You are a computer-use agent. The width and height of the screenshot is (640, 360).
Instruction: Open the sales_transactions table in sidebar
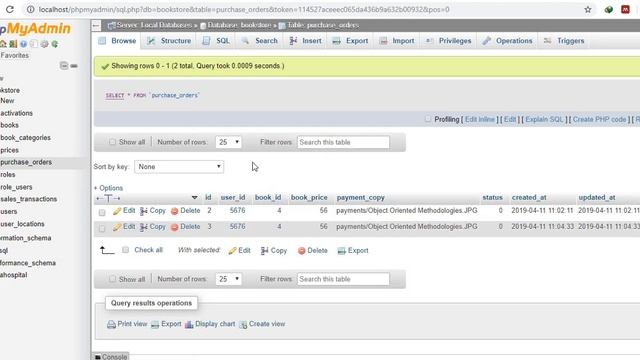(29, 199)
